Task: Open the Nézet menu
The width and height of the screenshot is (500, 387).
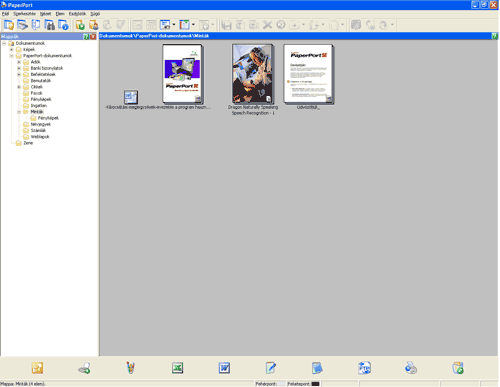Action: click(x=46, y=14)
